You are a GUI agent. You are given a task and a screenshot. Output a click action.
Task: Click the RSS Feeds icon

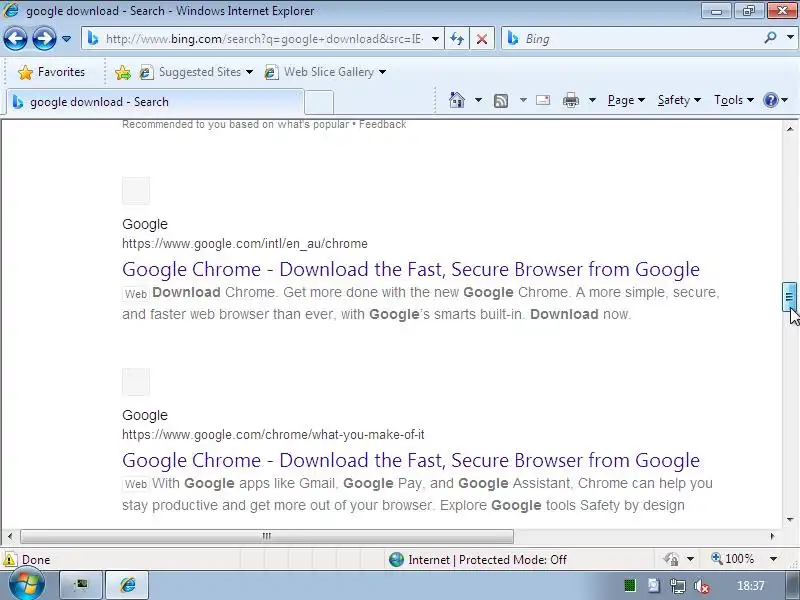tap(501, 101)
